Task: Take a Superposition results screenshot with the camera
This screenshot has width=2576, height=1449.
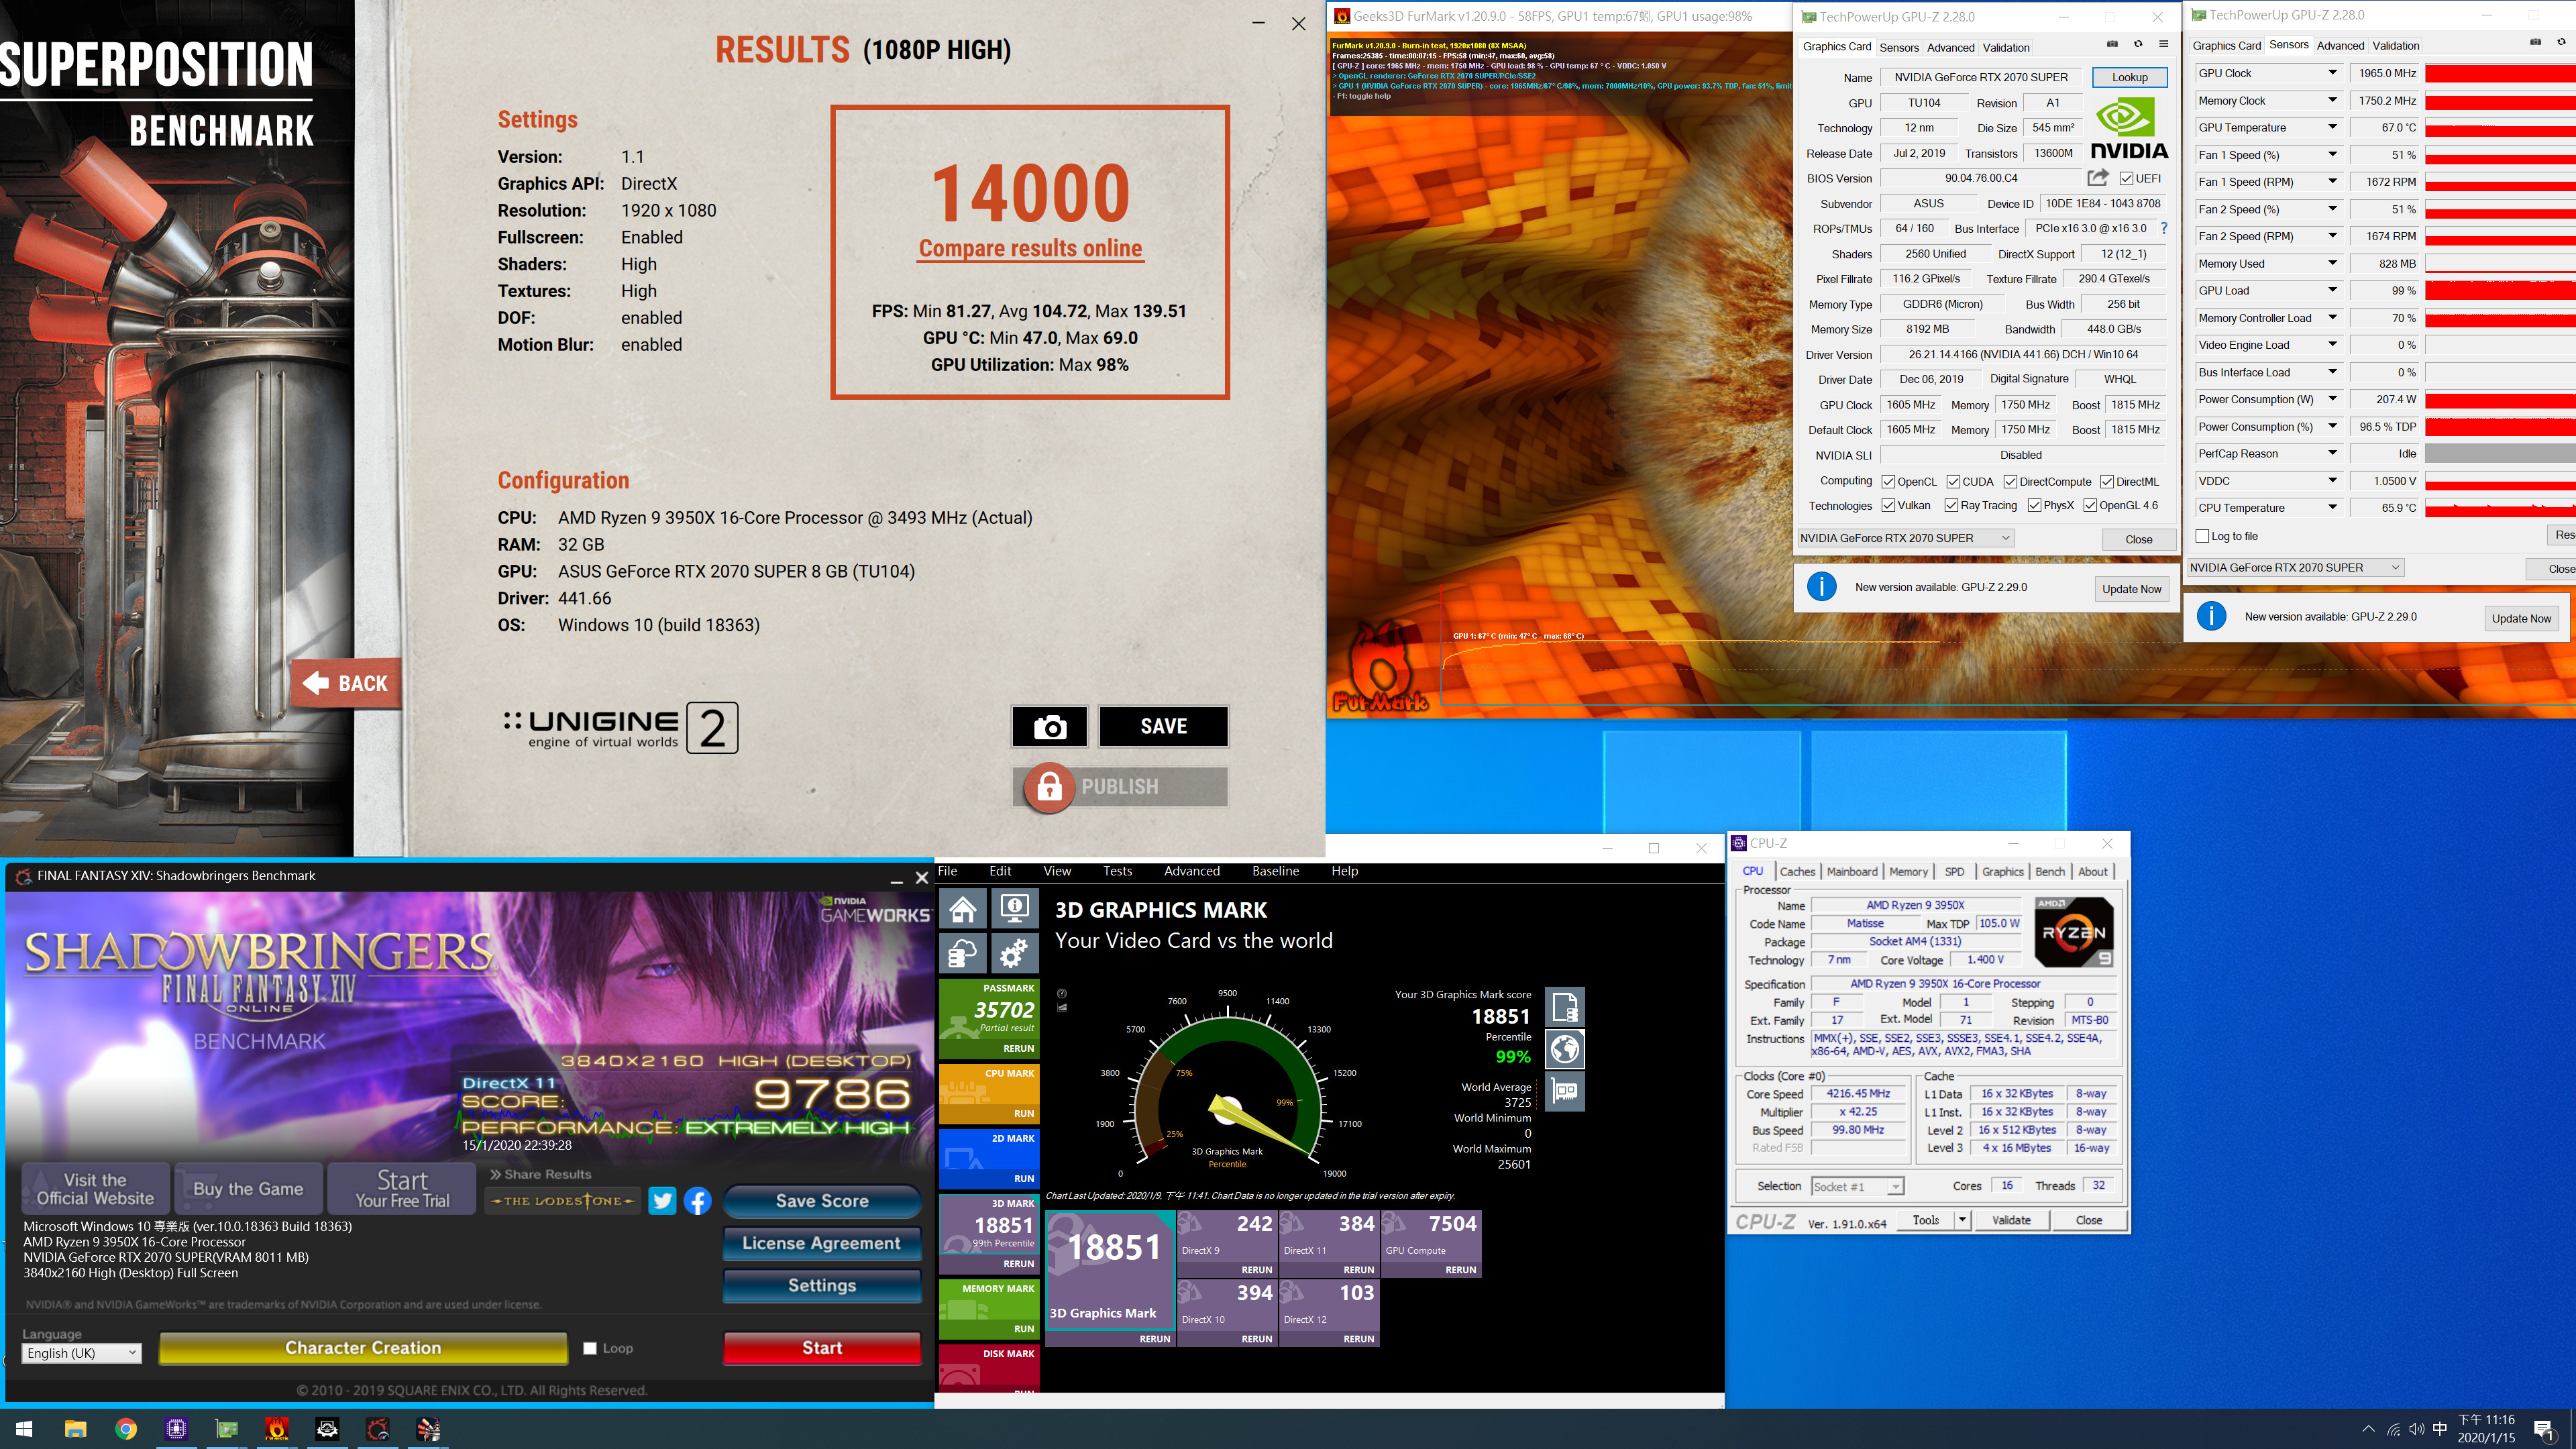Action: point(1049,727)
